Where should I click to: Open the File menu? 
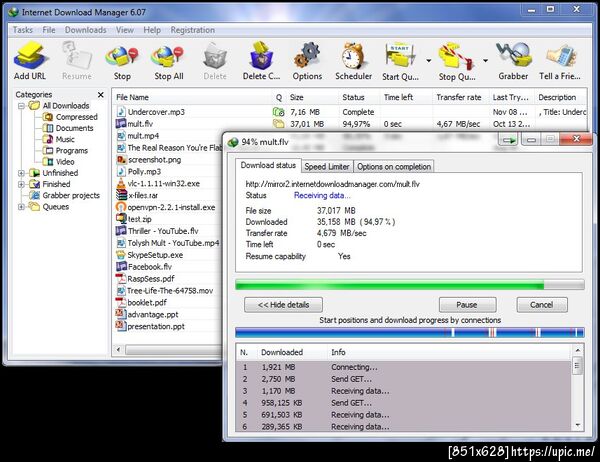click(x=49, y=30)
